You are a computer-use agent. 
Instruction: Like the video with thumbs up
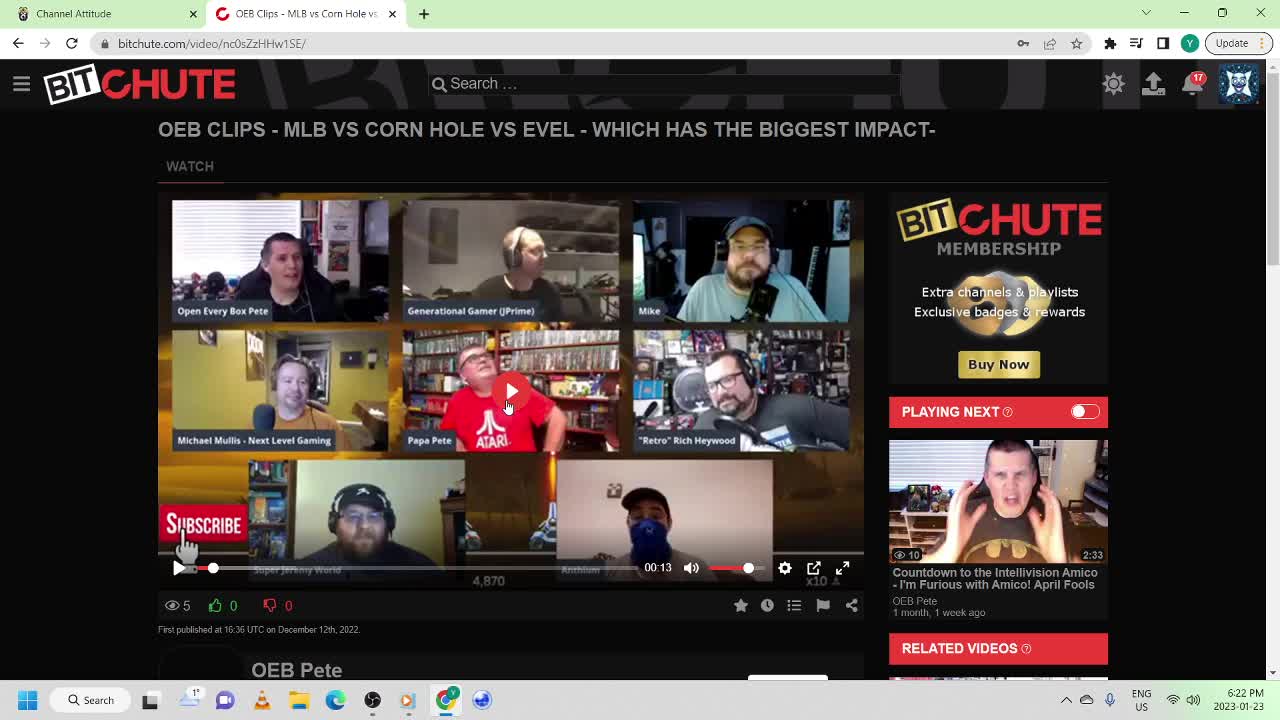click(215, 605)
